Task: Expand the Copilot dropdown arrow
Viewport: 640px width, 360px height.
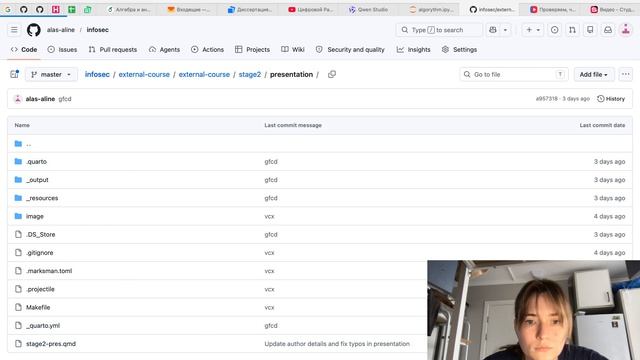Action: point(505,30)
